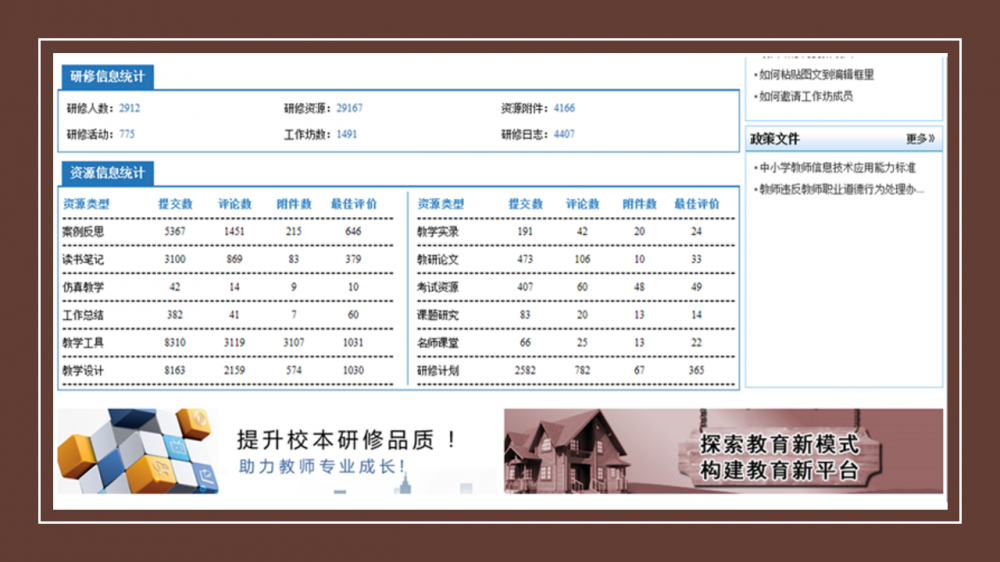Screen dimensions: 1000x562
Task: Open the 如何粘贴图文到编辑框里 help article
Action: pos(816,75)
